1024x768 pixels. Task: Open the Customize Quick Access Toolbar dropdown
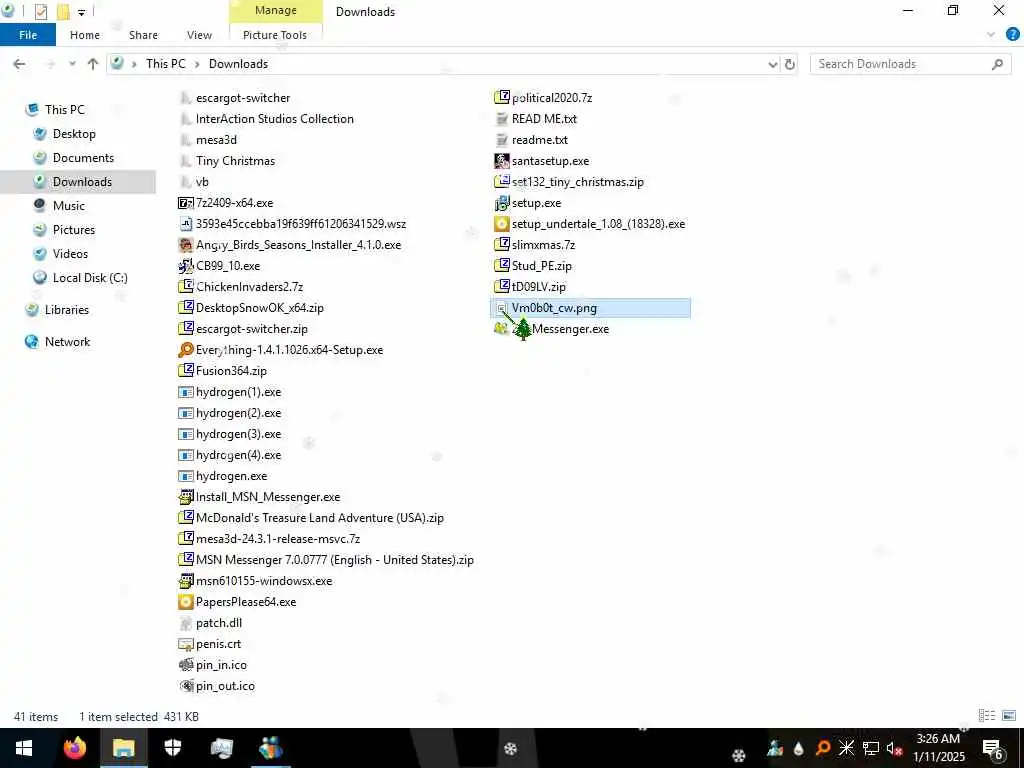pyautogui.click(x=82, y=12)
